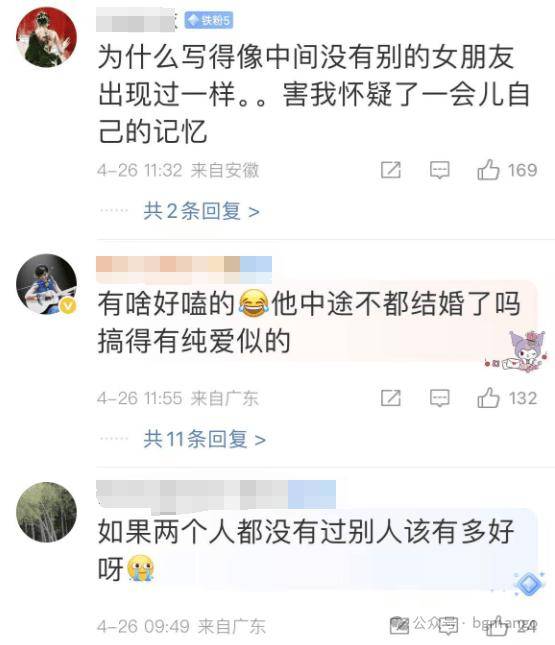
Task: Expand 共2条回复 replies
Action: click(x=201, y=211)
